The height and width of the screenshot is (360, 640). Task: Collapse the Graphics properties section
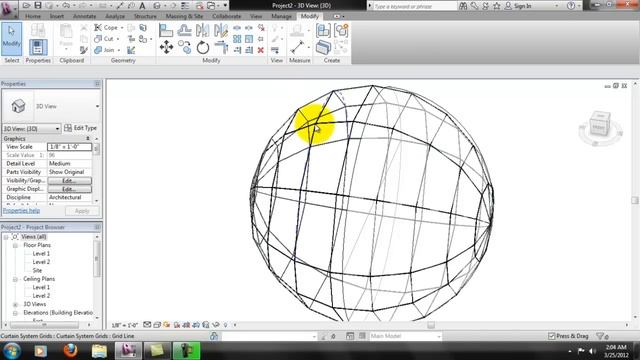pyautogui.click(x=88, y=139)
